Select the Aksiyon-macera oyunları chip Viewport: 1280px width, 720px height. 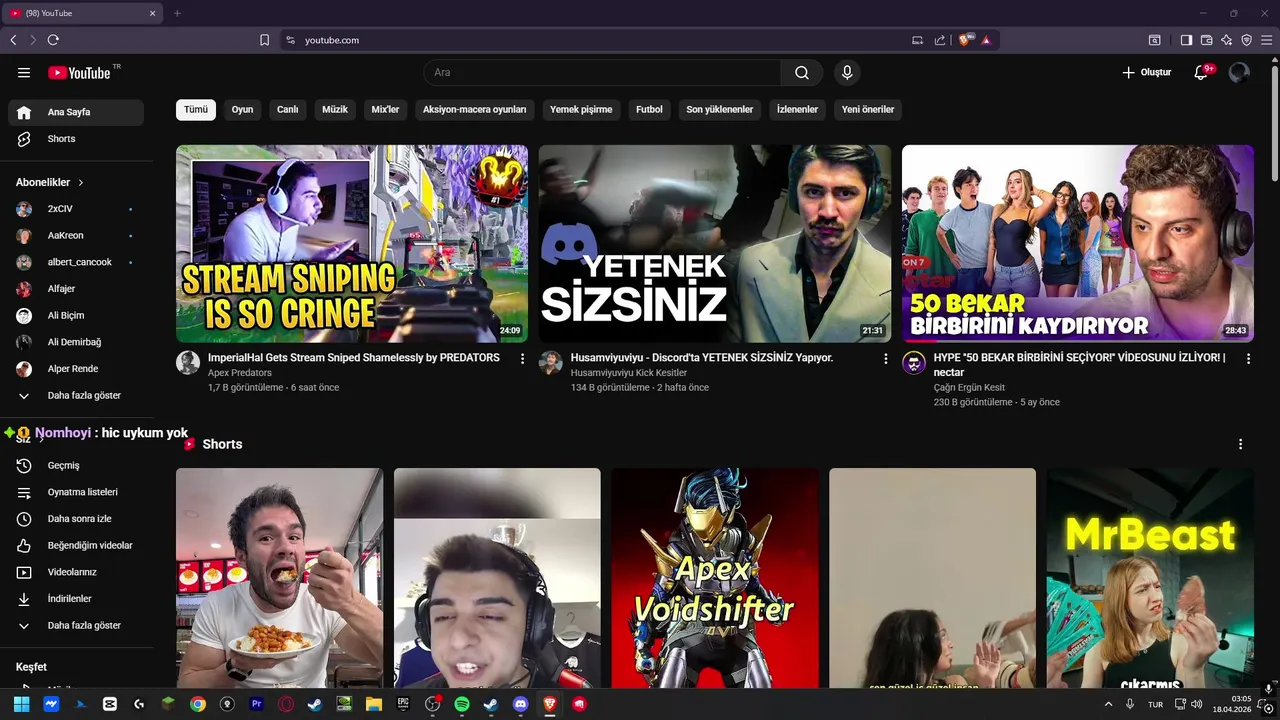474,110
